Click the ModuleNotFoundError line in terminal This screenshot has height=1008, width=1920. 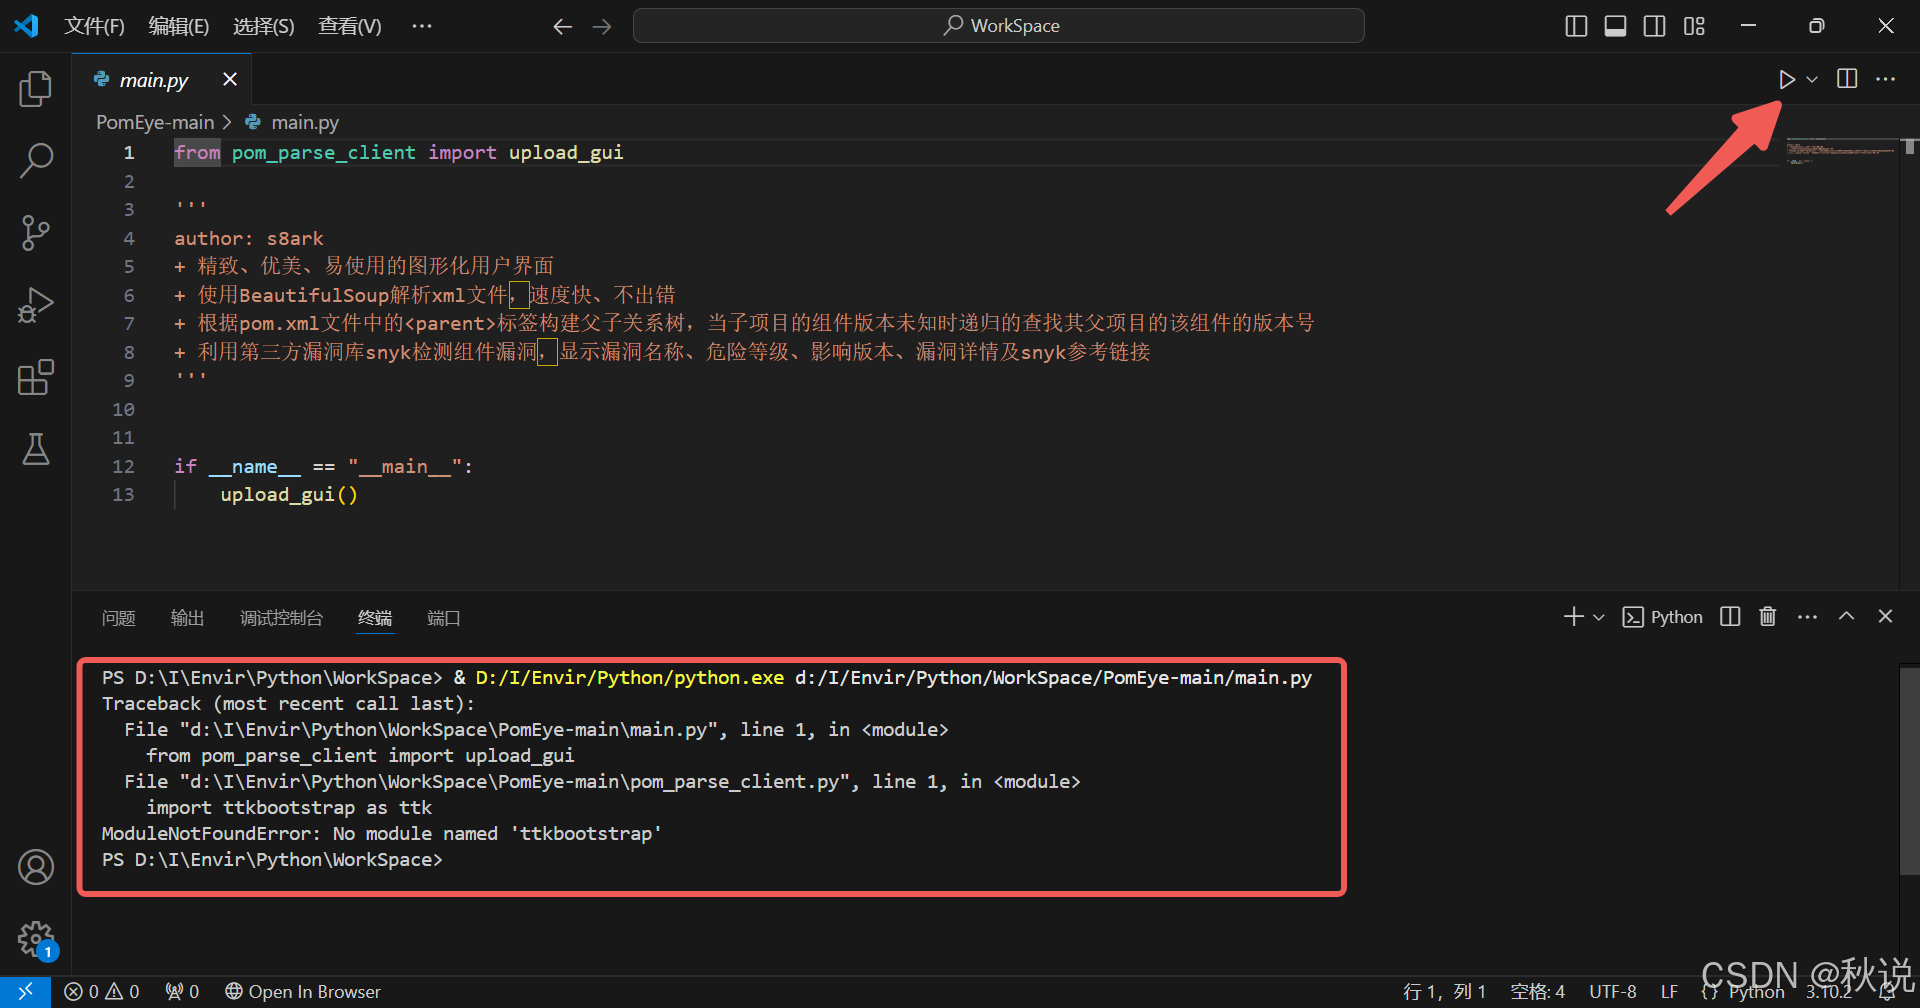click(382, 834)
